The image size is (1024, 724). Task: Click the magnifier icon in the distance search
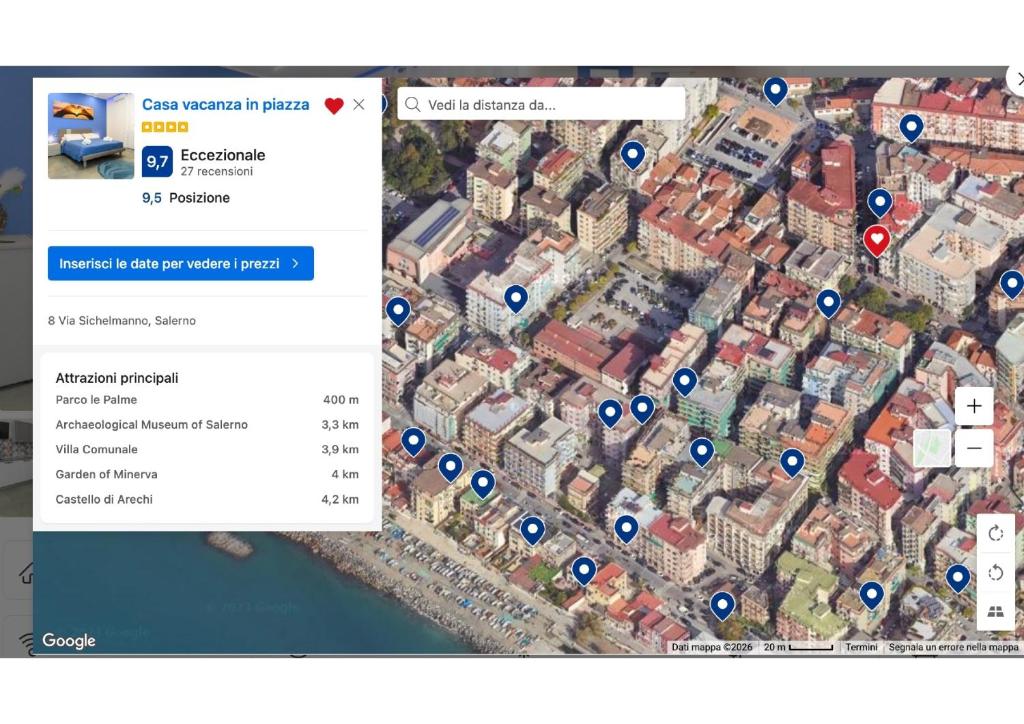coord(413,104)
